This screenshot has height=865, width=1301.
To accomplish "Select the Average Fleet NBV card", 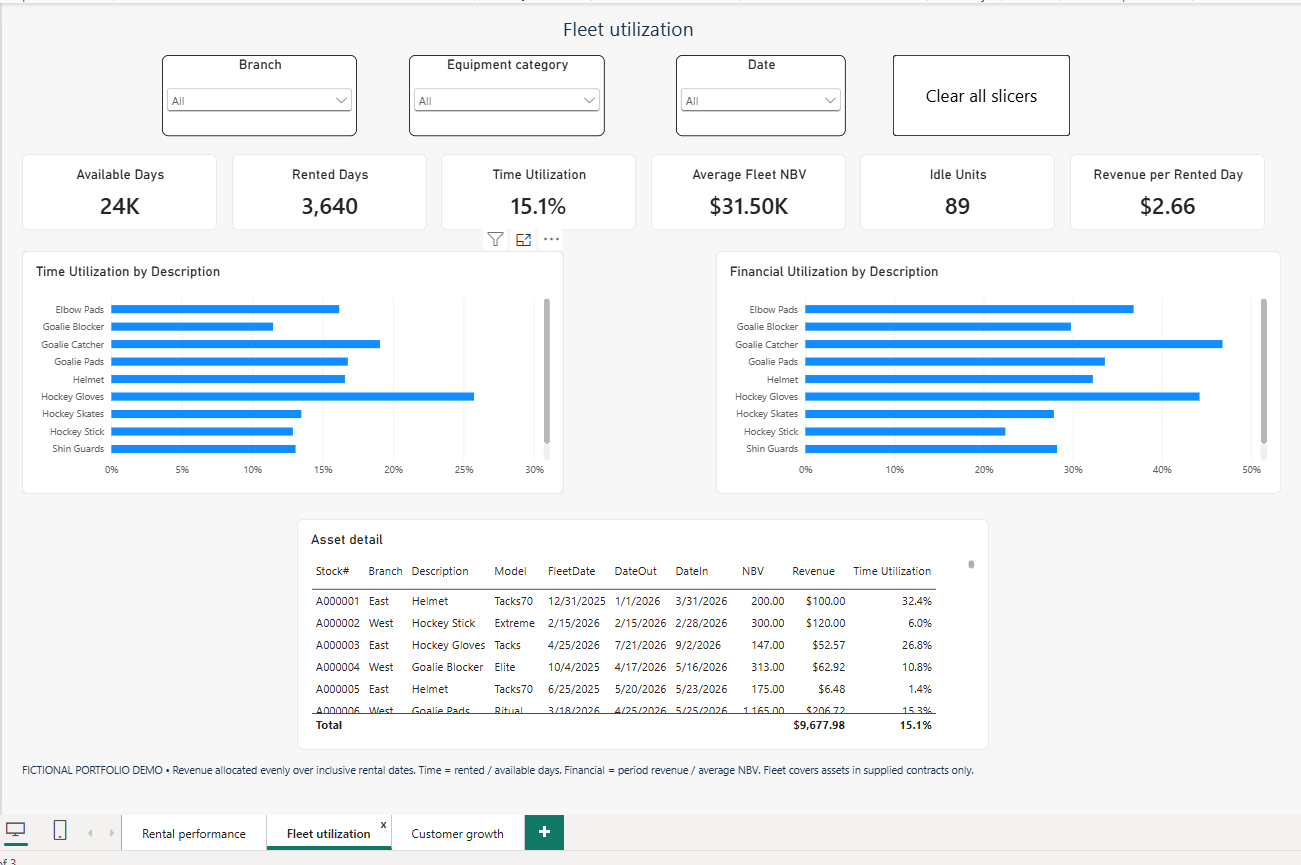I will [749, 192].
